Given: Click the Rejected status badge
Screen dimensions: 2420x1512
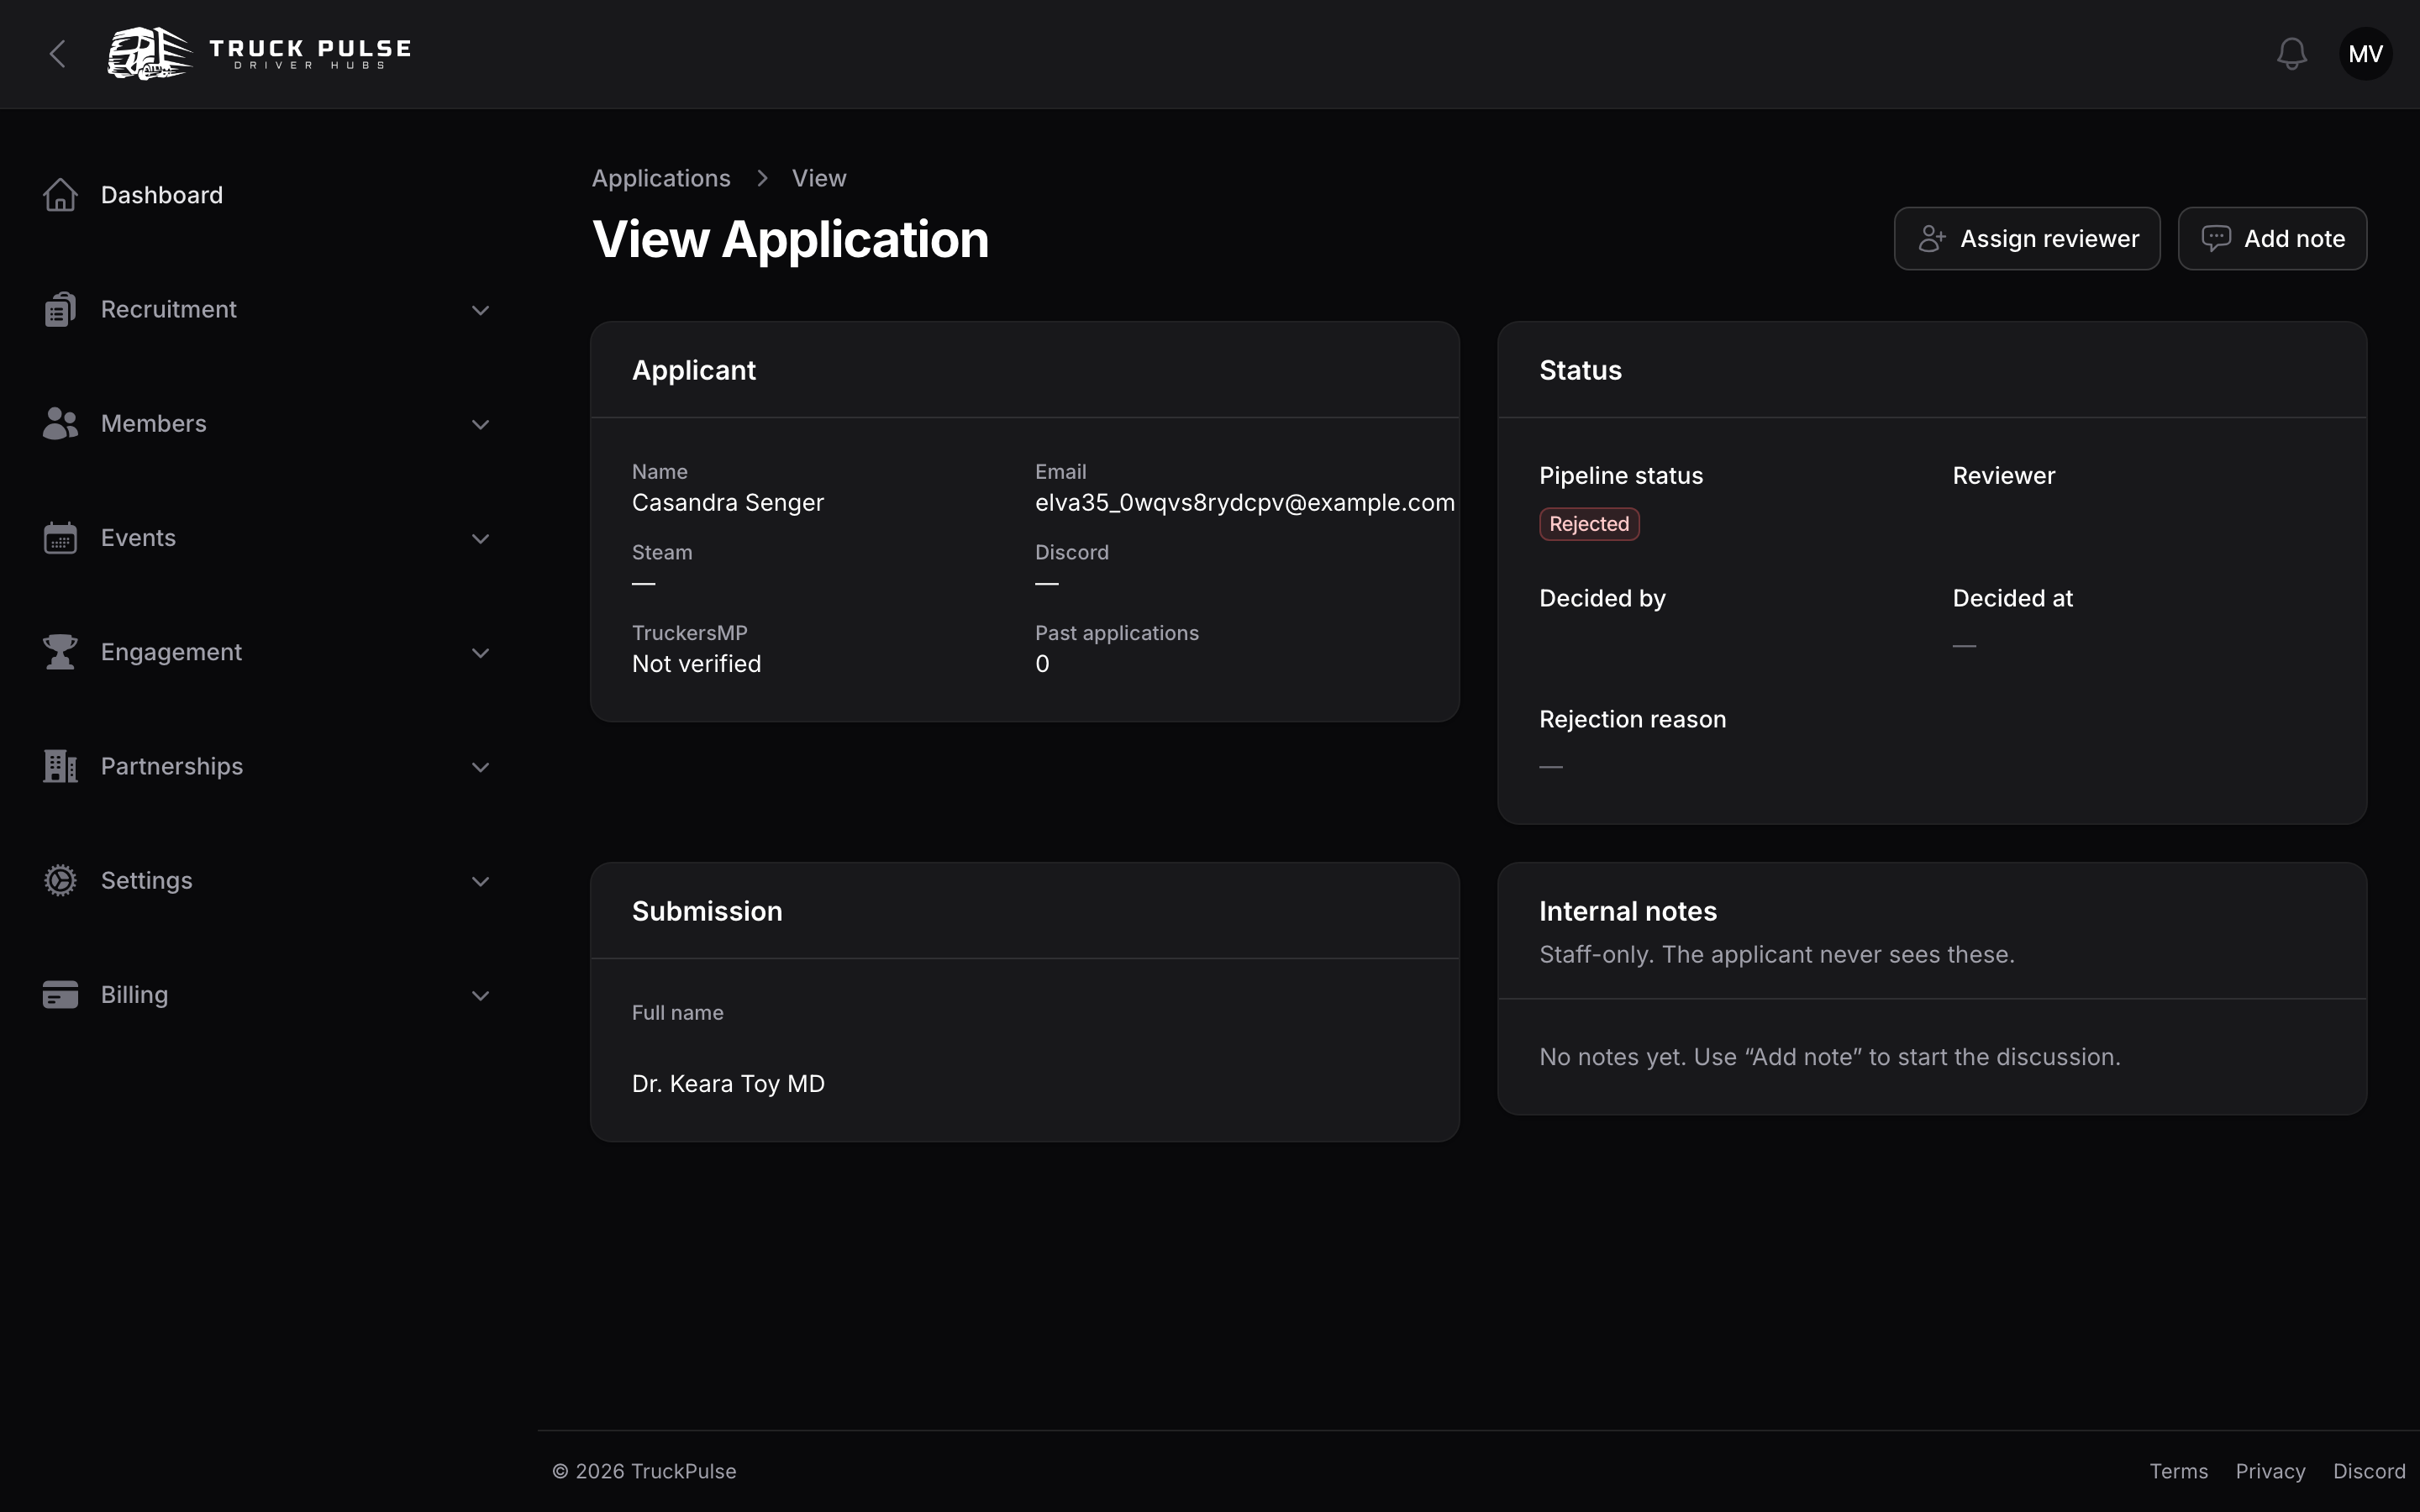Looking at the screenshot, I should pos(1589,524).
